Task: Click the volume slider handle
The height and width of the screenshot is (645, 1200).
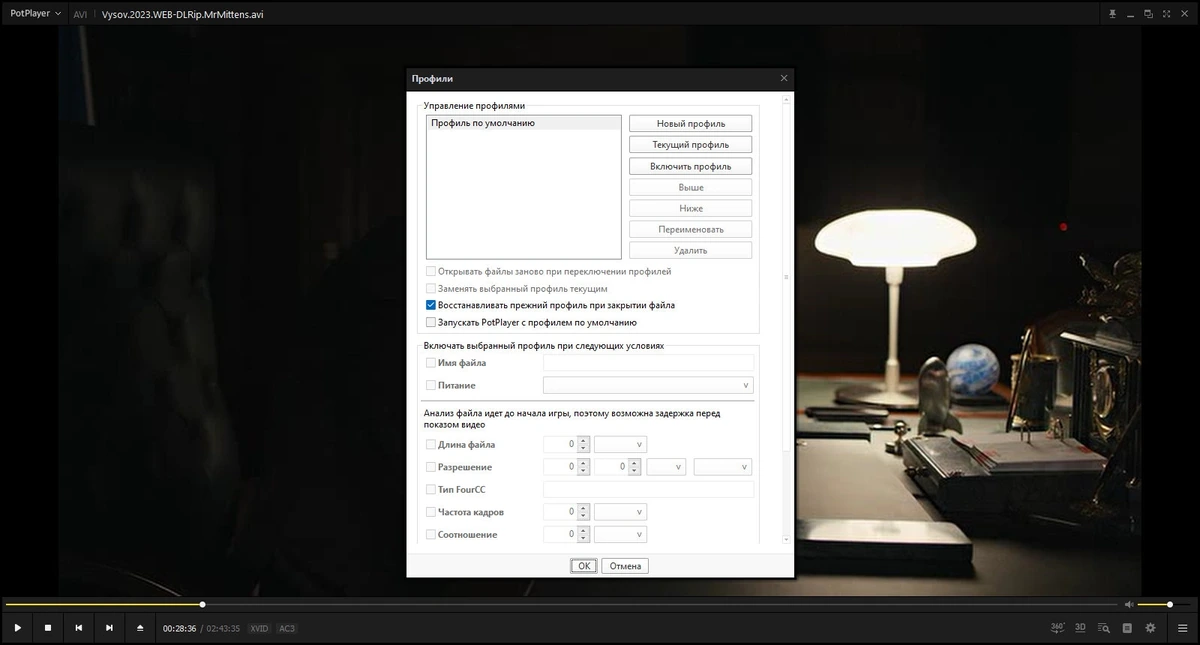Action: click(x=1169, y=604)
